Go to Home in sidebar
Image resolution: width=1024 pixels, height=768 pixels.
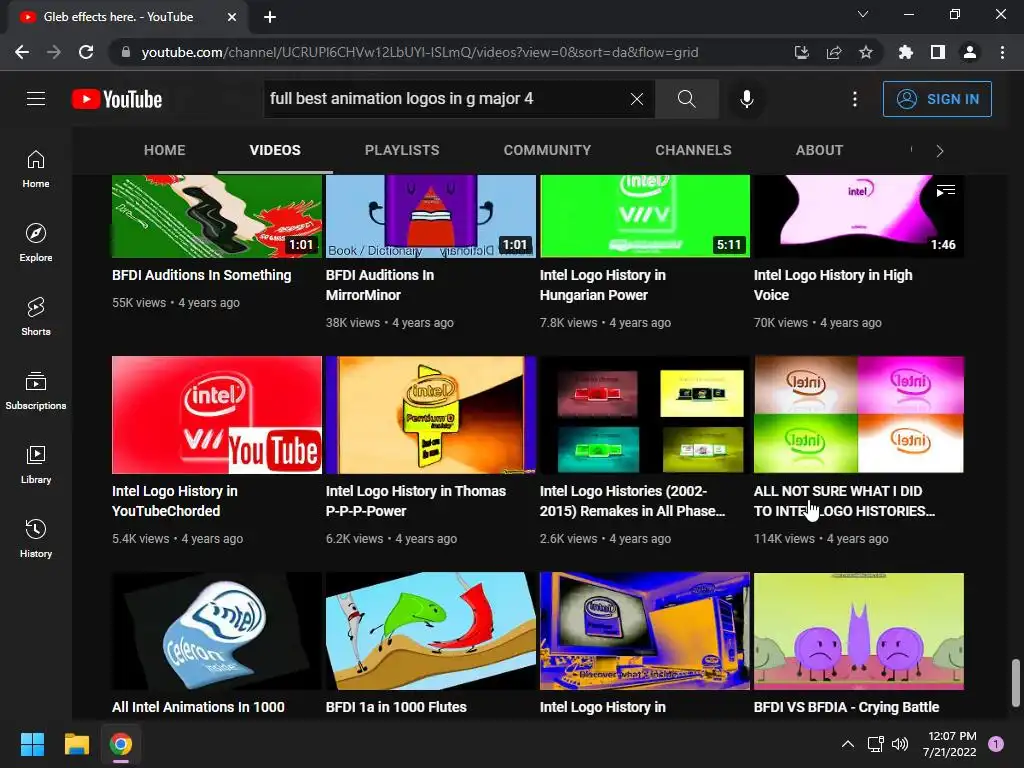pyautogui.click(x=36, y=169)
